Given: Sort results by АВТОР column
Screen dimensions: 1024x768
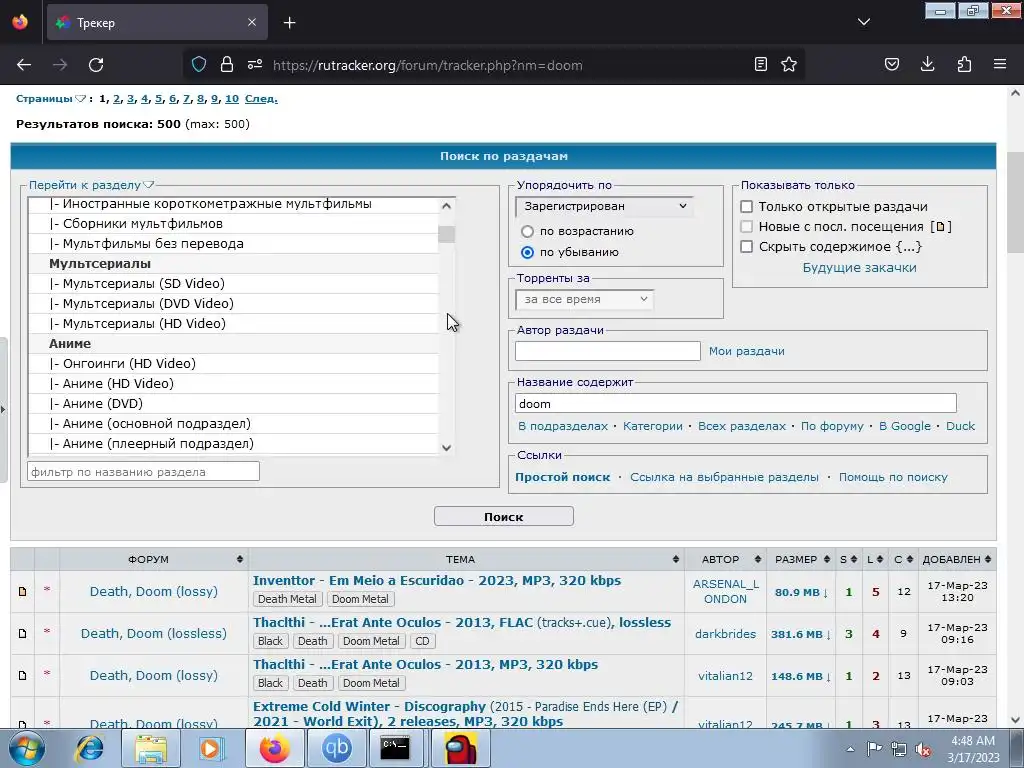Looking at the screenshot, I should 726,559.
